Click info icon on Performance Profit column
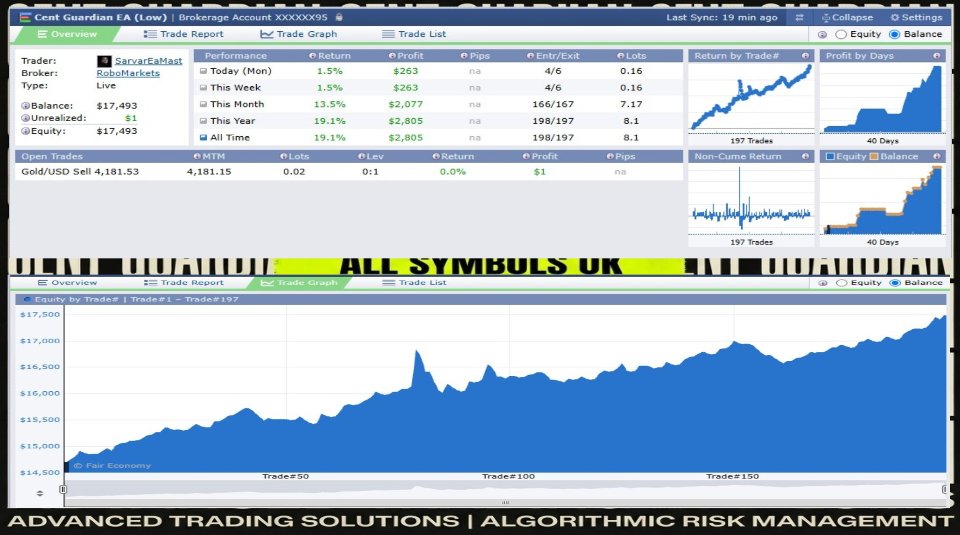 (392, 56)
